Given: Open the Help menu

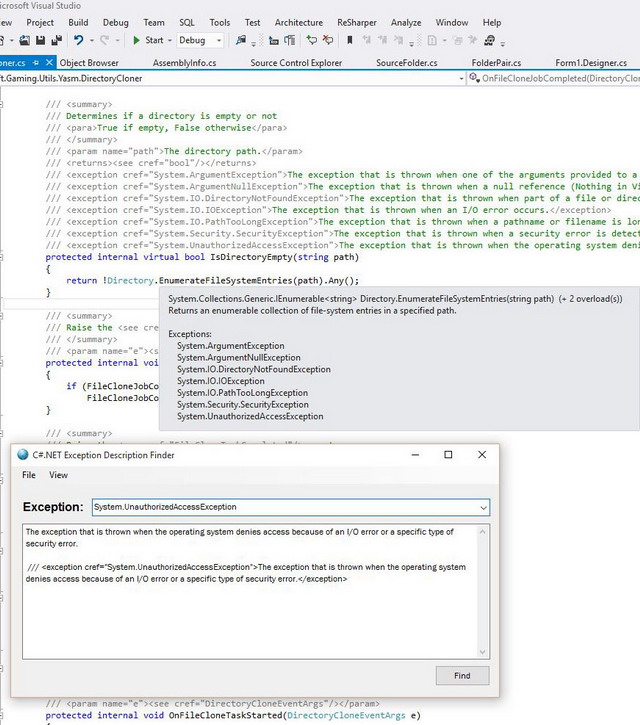Looking at the screenshot, I should [x=492, y=22].
